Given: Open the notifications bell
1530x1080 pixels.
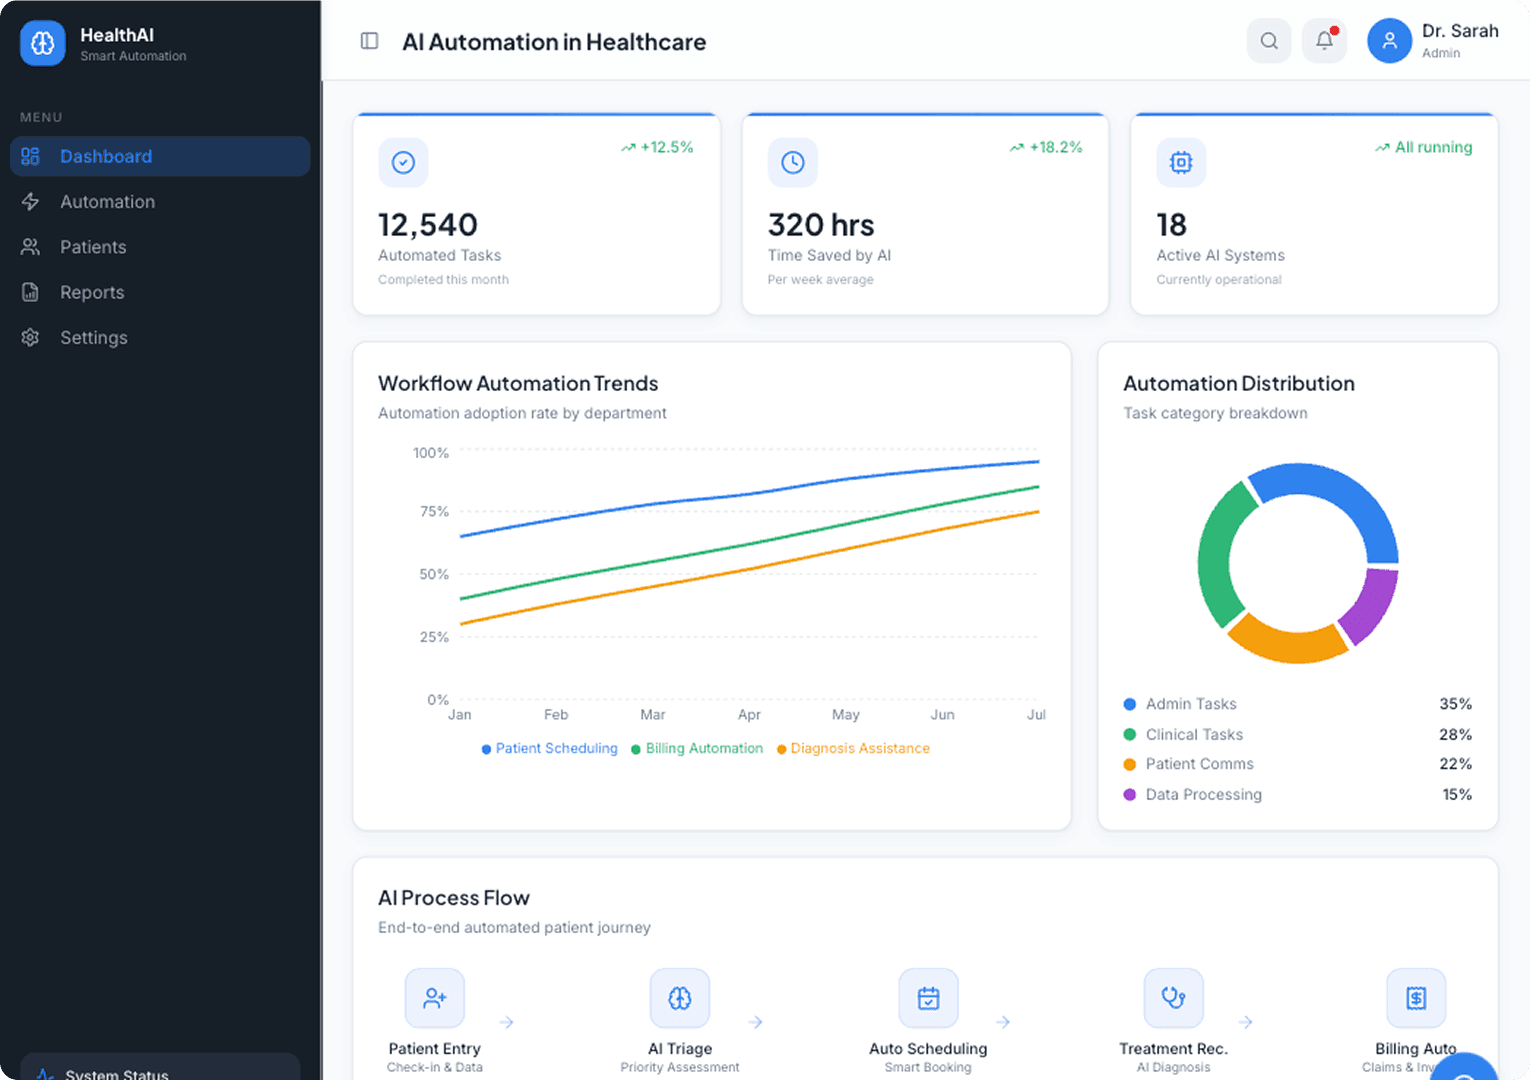Looking at the screenshot, I should (x=1323, y=41).
